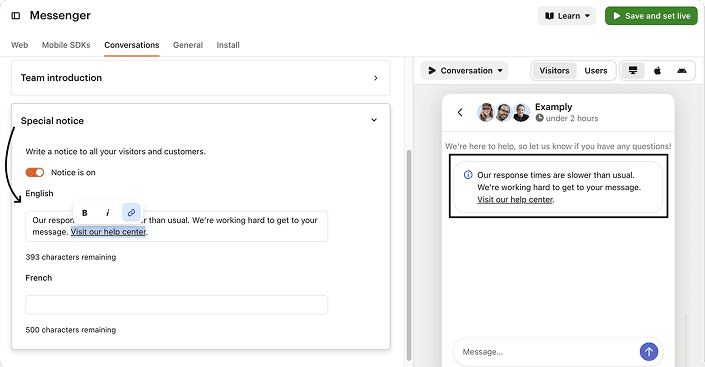This screenshot has height=367, width=705.
Task: Click the English notice text field
Action: (177, 226)
